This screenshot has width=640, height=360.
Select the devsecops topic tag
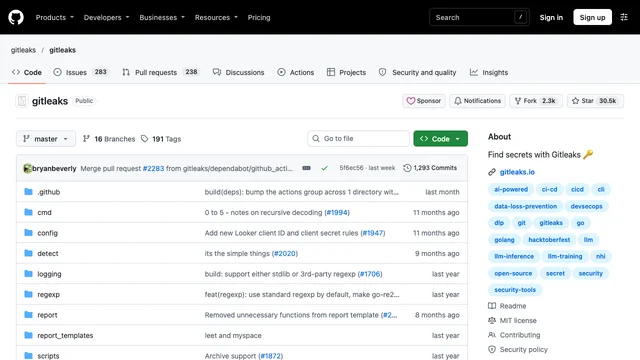(586, 206)
